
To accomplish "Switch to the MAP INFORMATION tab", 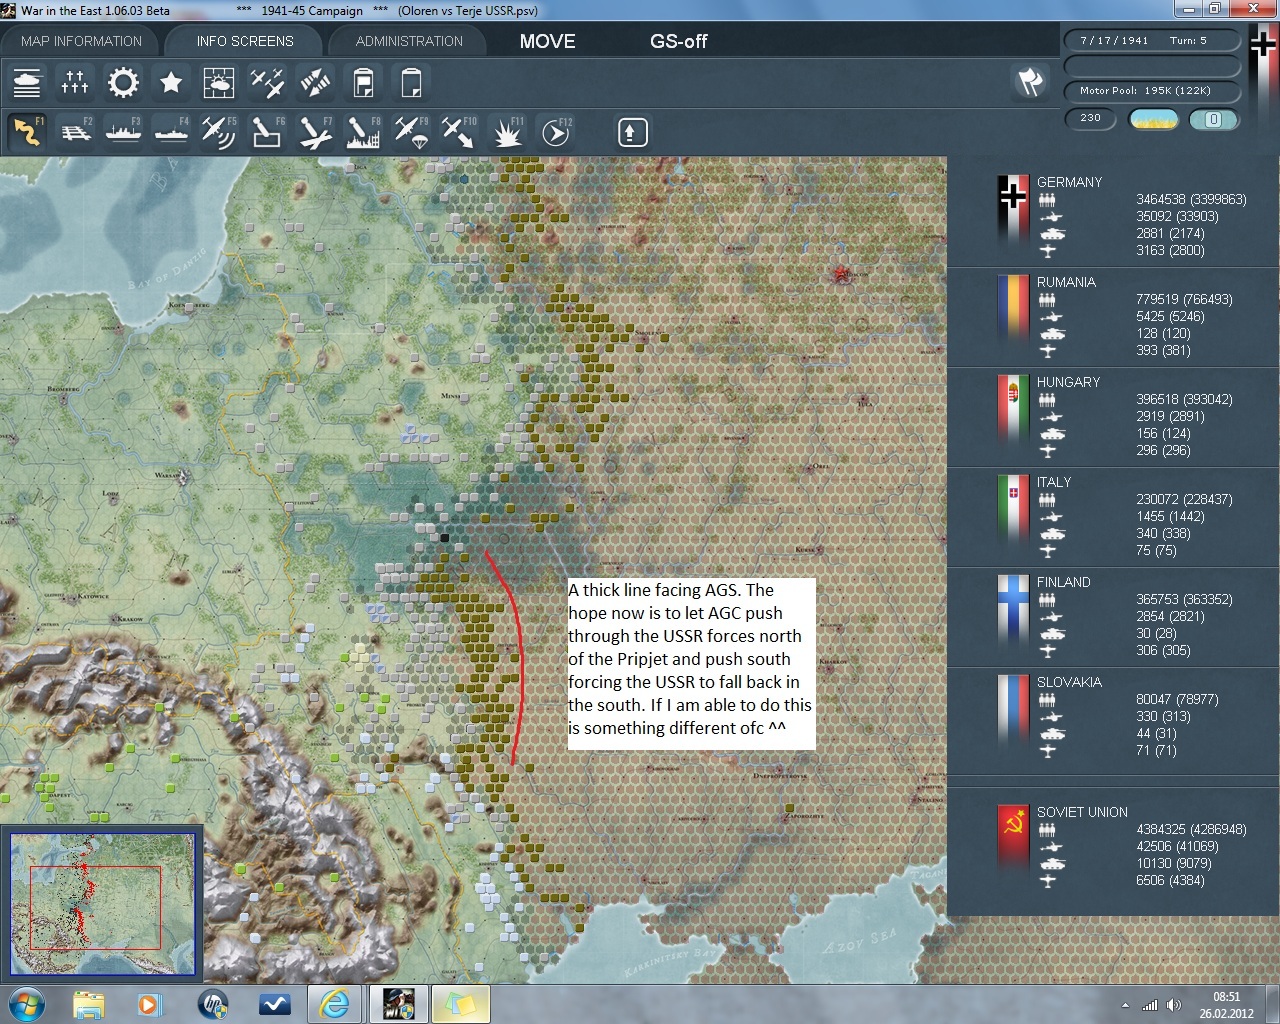I will coord(81,41).
